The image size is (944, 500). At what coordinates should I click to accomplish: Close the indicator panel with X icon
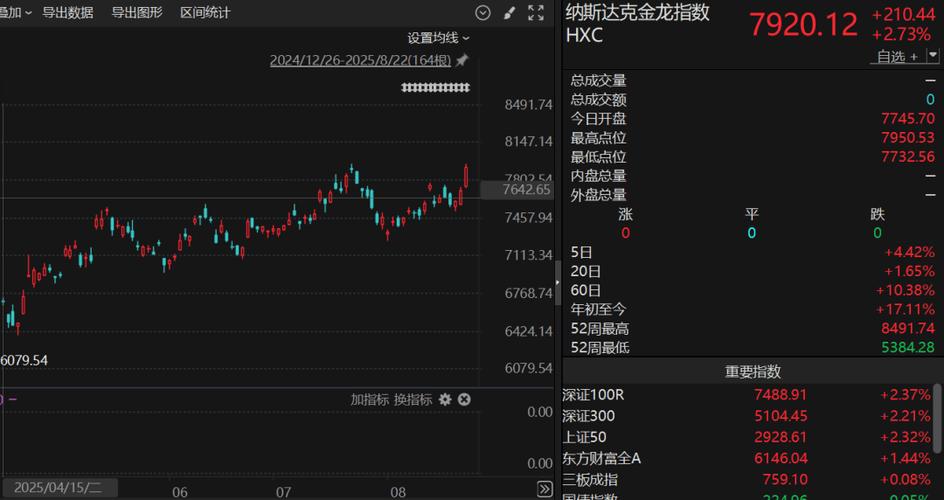(x=464, y=400)
